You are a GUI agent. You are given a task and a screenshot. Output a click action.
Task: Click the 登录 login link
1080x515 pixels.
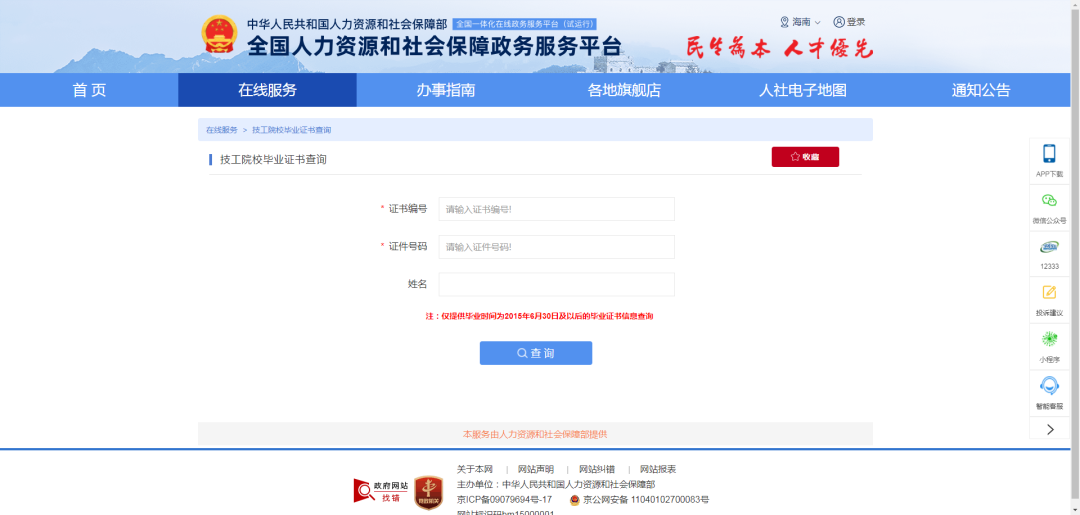[x=849, y=22]
